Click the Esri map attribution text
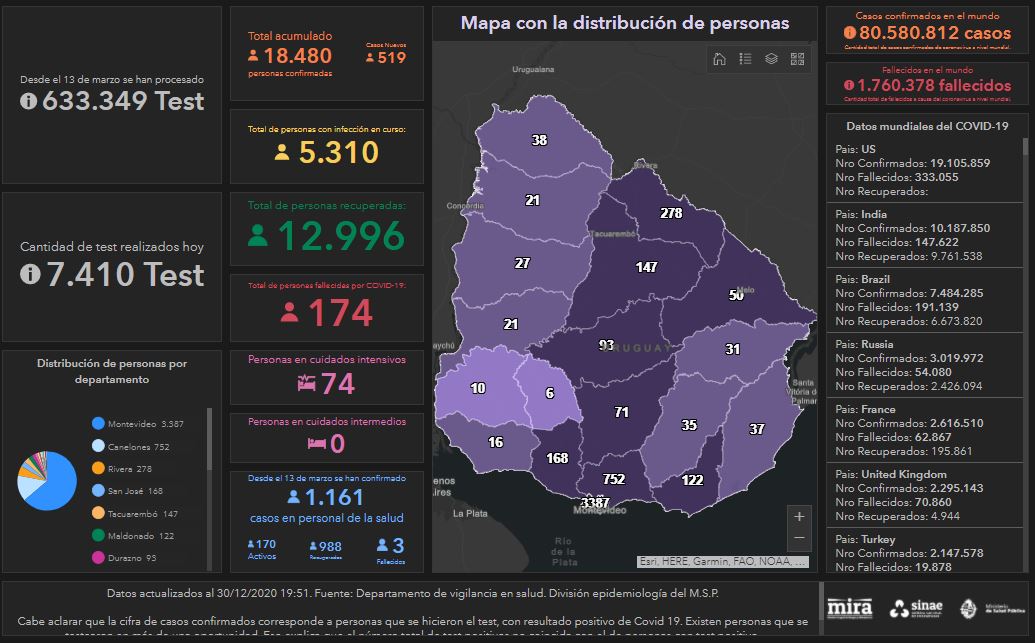 coord(722,562)
